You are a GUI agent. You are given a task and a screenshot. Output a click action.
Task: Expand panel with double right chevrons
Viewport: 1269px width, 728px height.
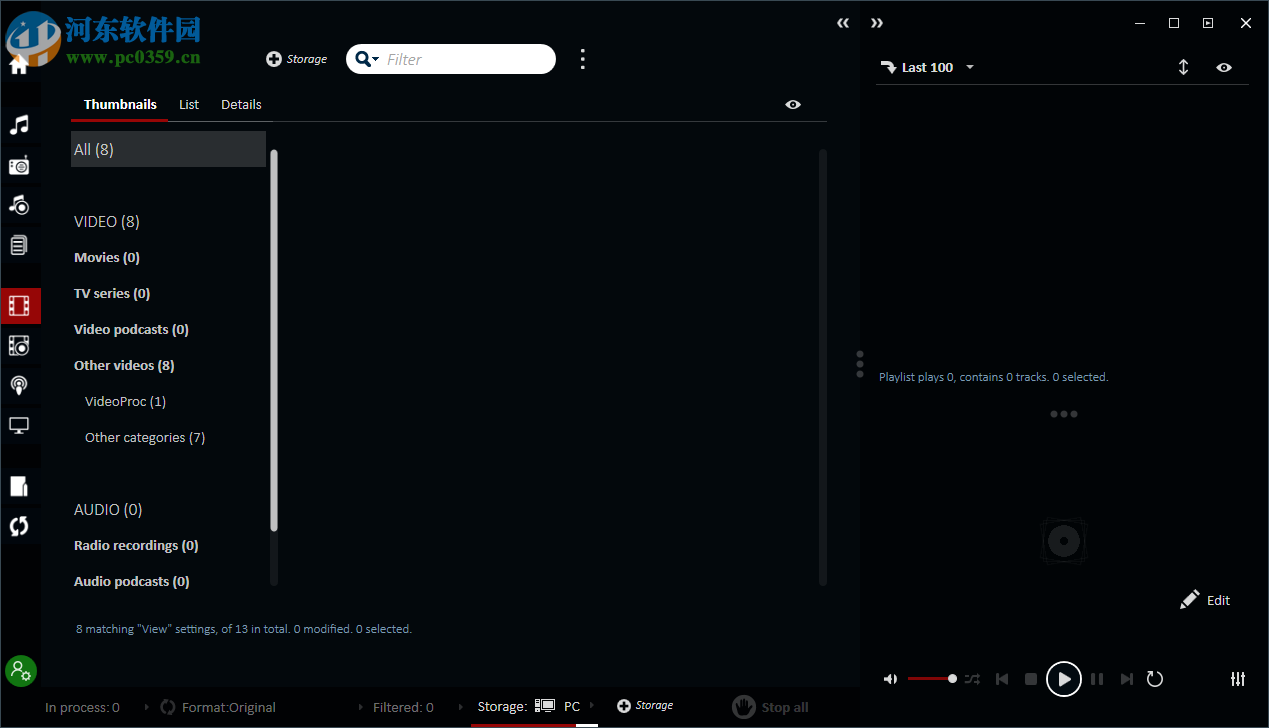877,23
